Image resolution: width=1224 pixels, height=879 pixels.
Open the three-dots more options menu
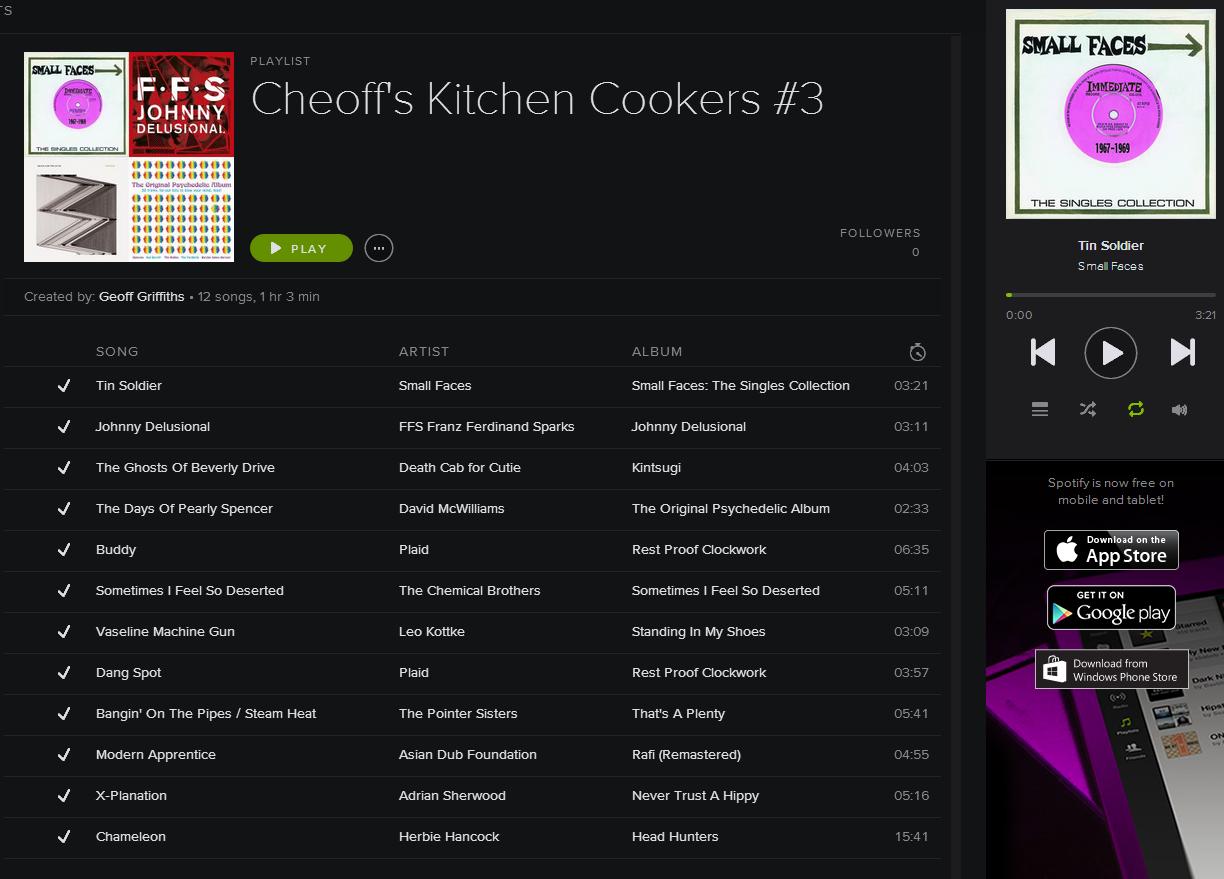pos(379,248)
